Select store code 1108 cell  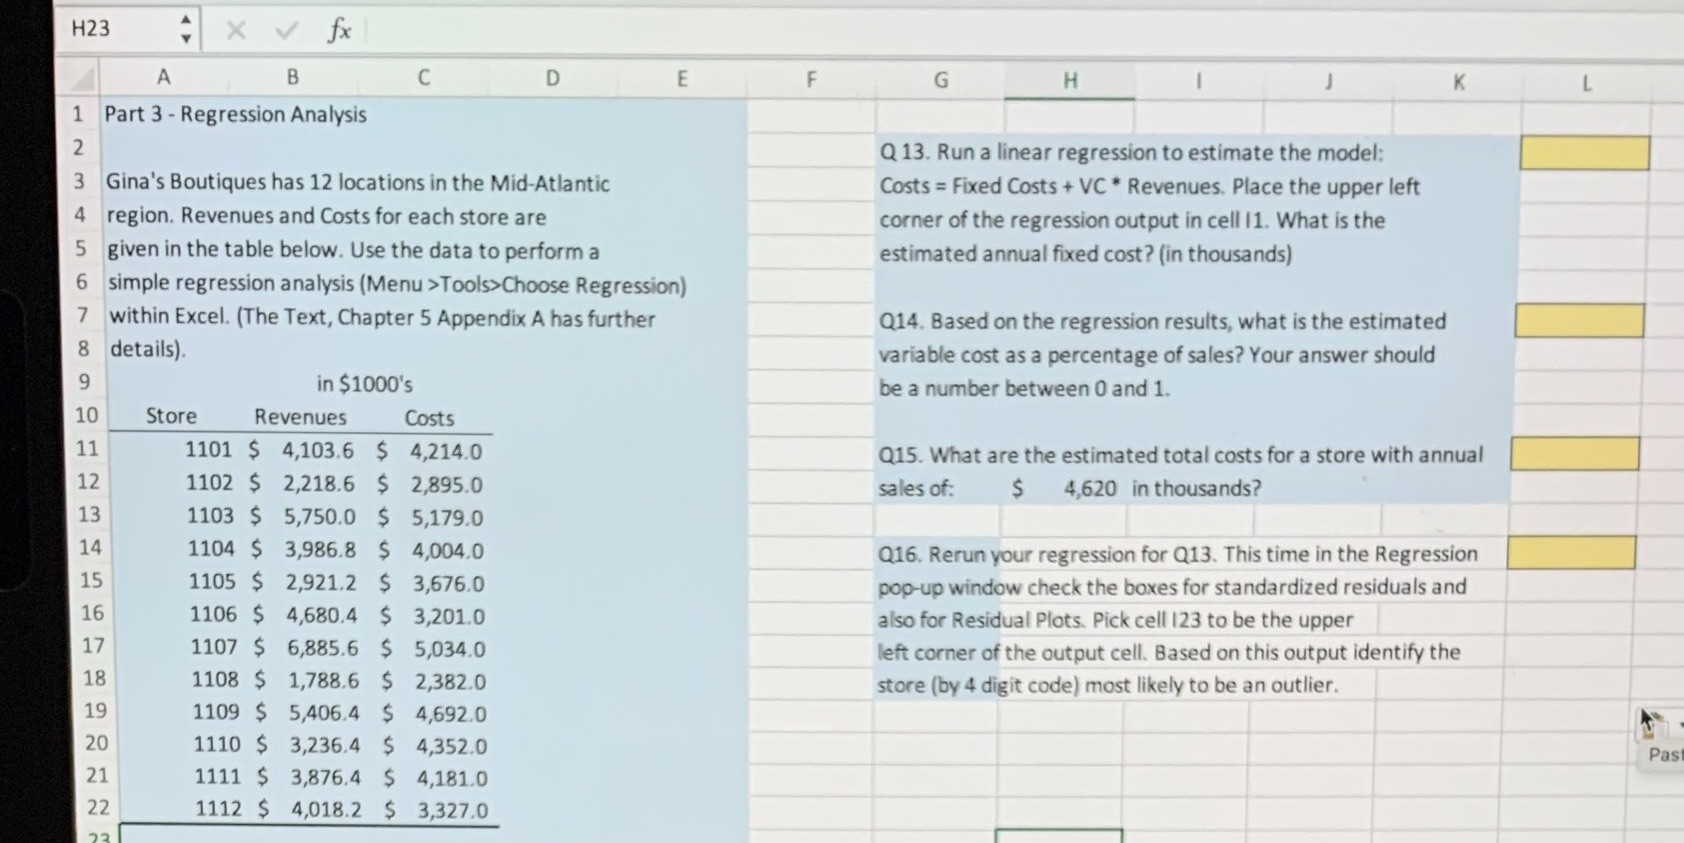coord(215,680)
